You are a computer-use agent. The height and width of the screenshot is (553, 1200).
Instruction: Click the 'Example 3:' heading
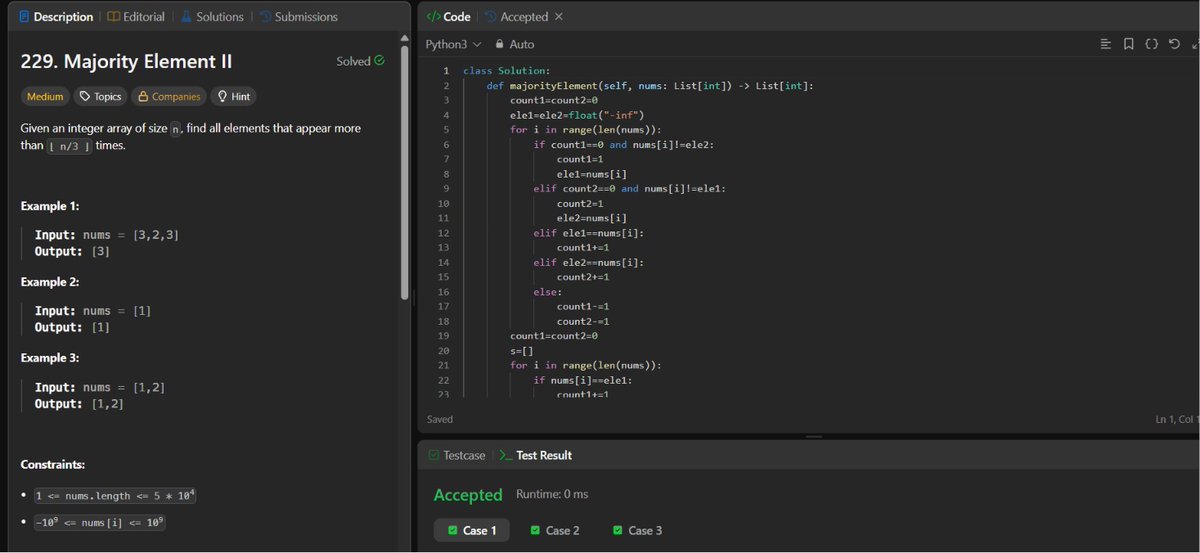pos(50,358)
